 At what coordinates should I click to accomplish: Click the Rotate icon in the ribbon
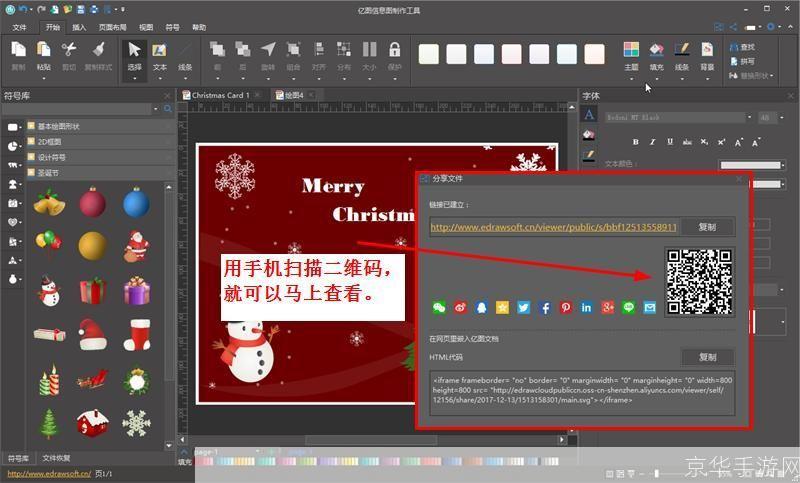(x=268, y=49)
